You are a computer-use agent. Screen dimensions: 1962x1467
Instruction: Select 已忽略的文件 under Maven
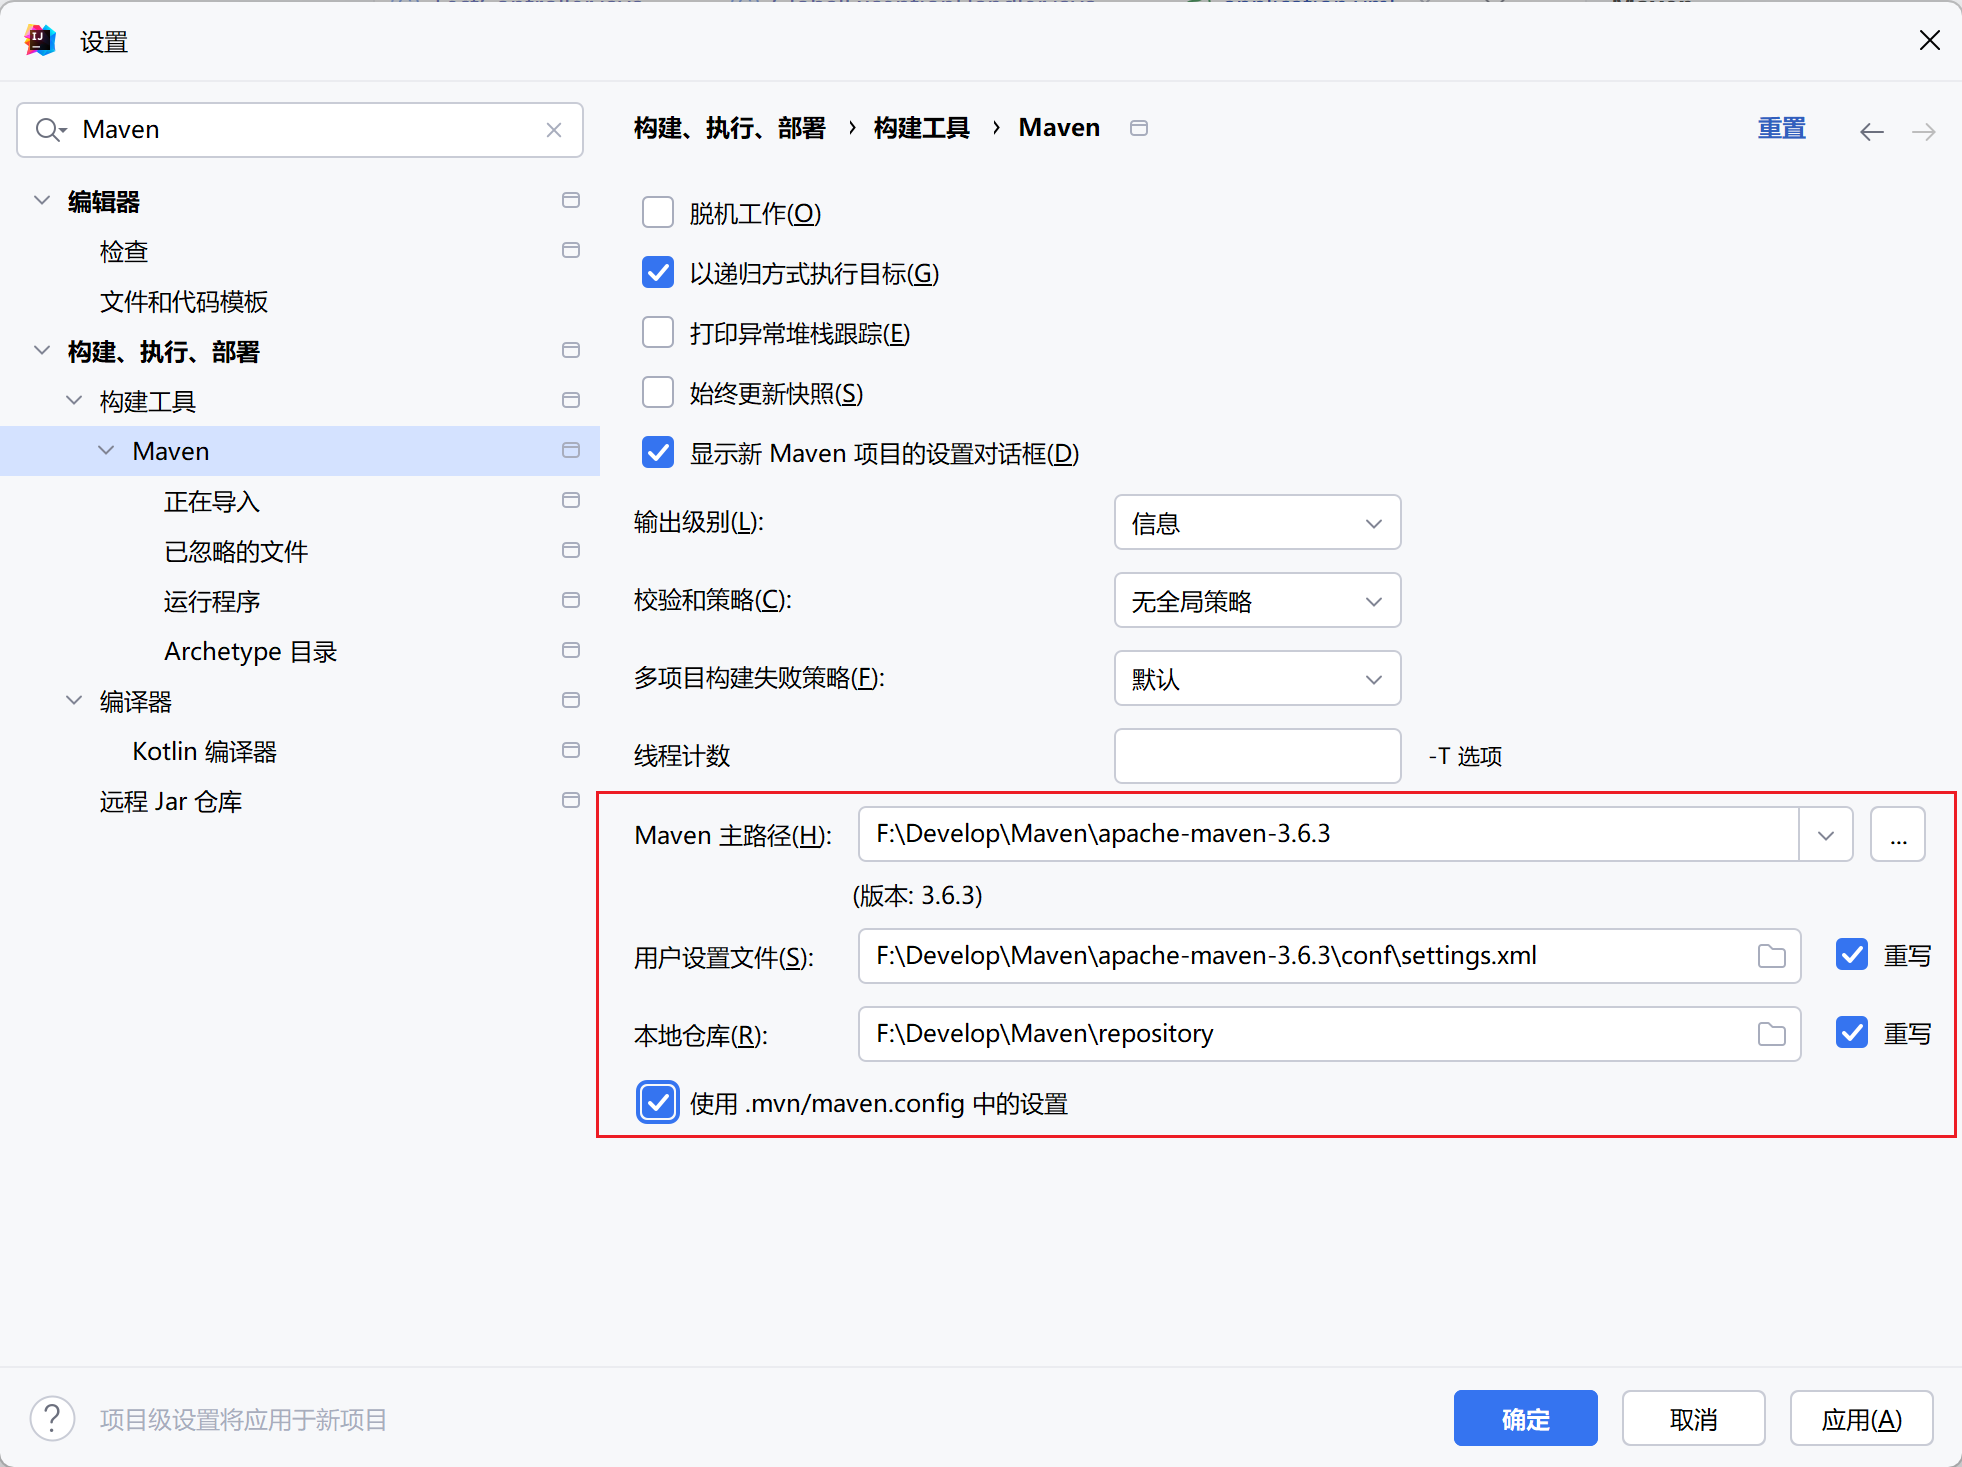coord(236,552)
